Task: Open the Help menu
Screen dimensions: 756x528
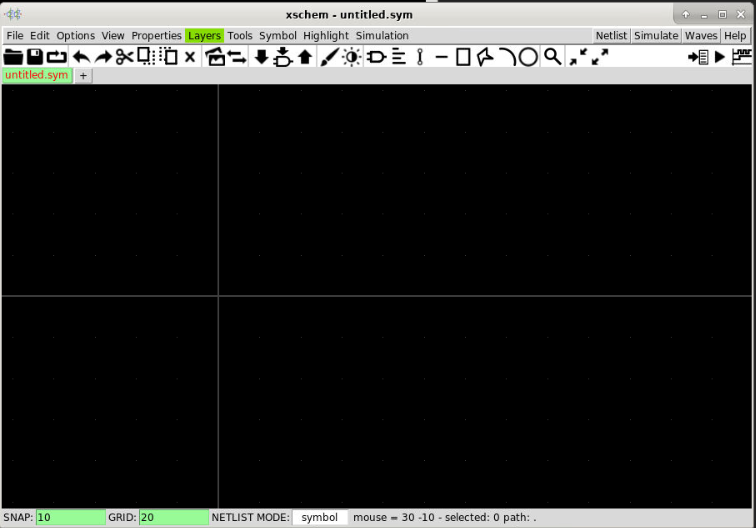Action: (x=735, y=36)
